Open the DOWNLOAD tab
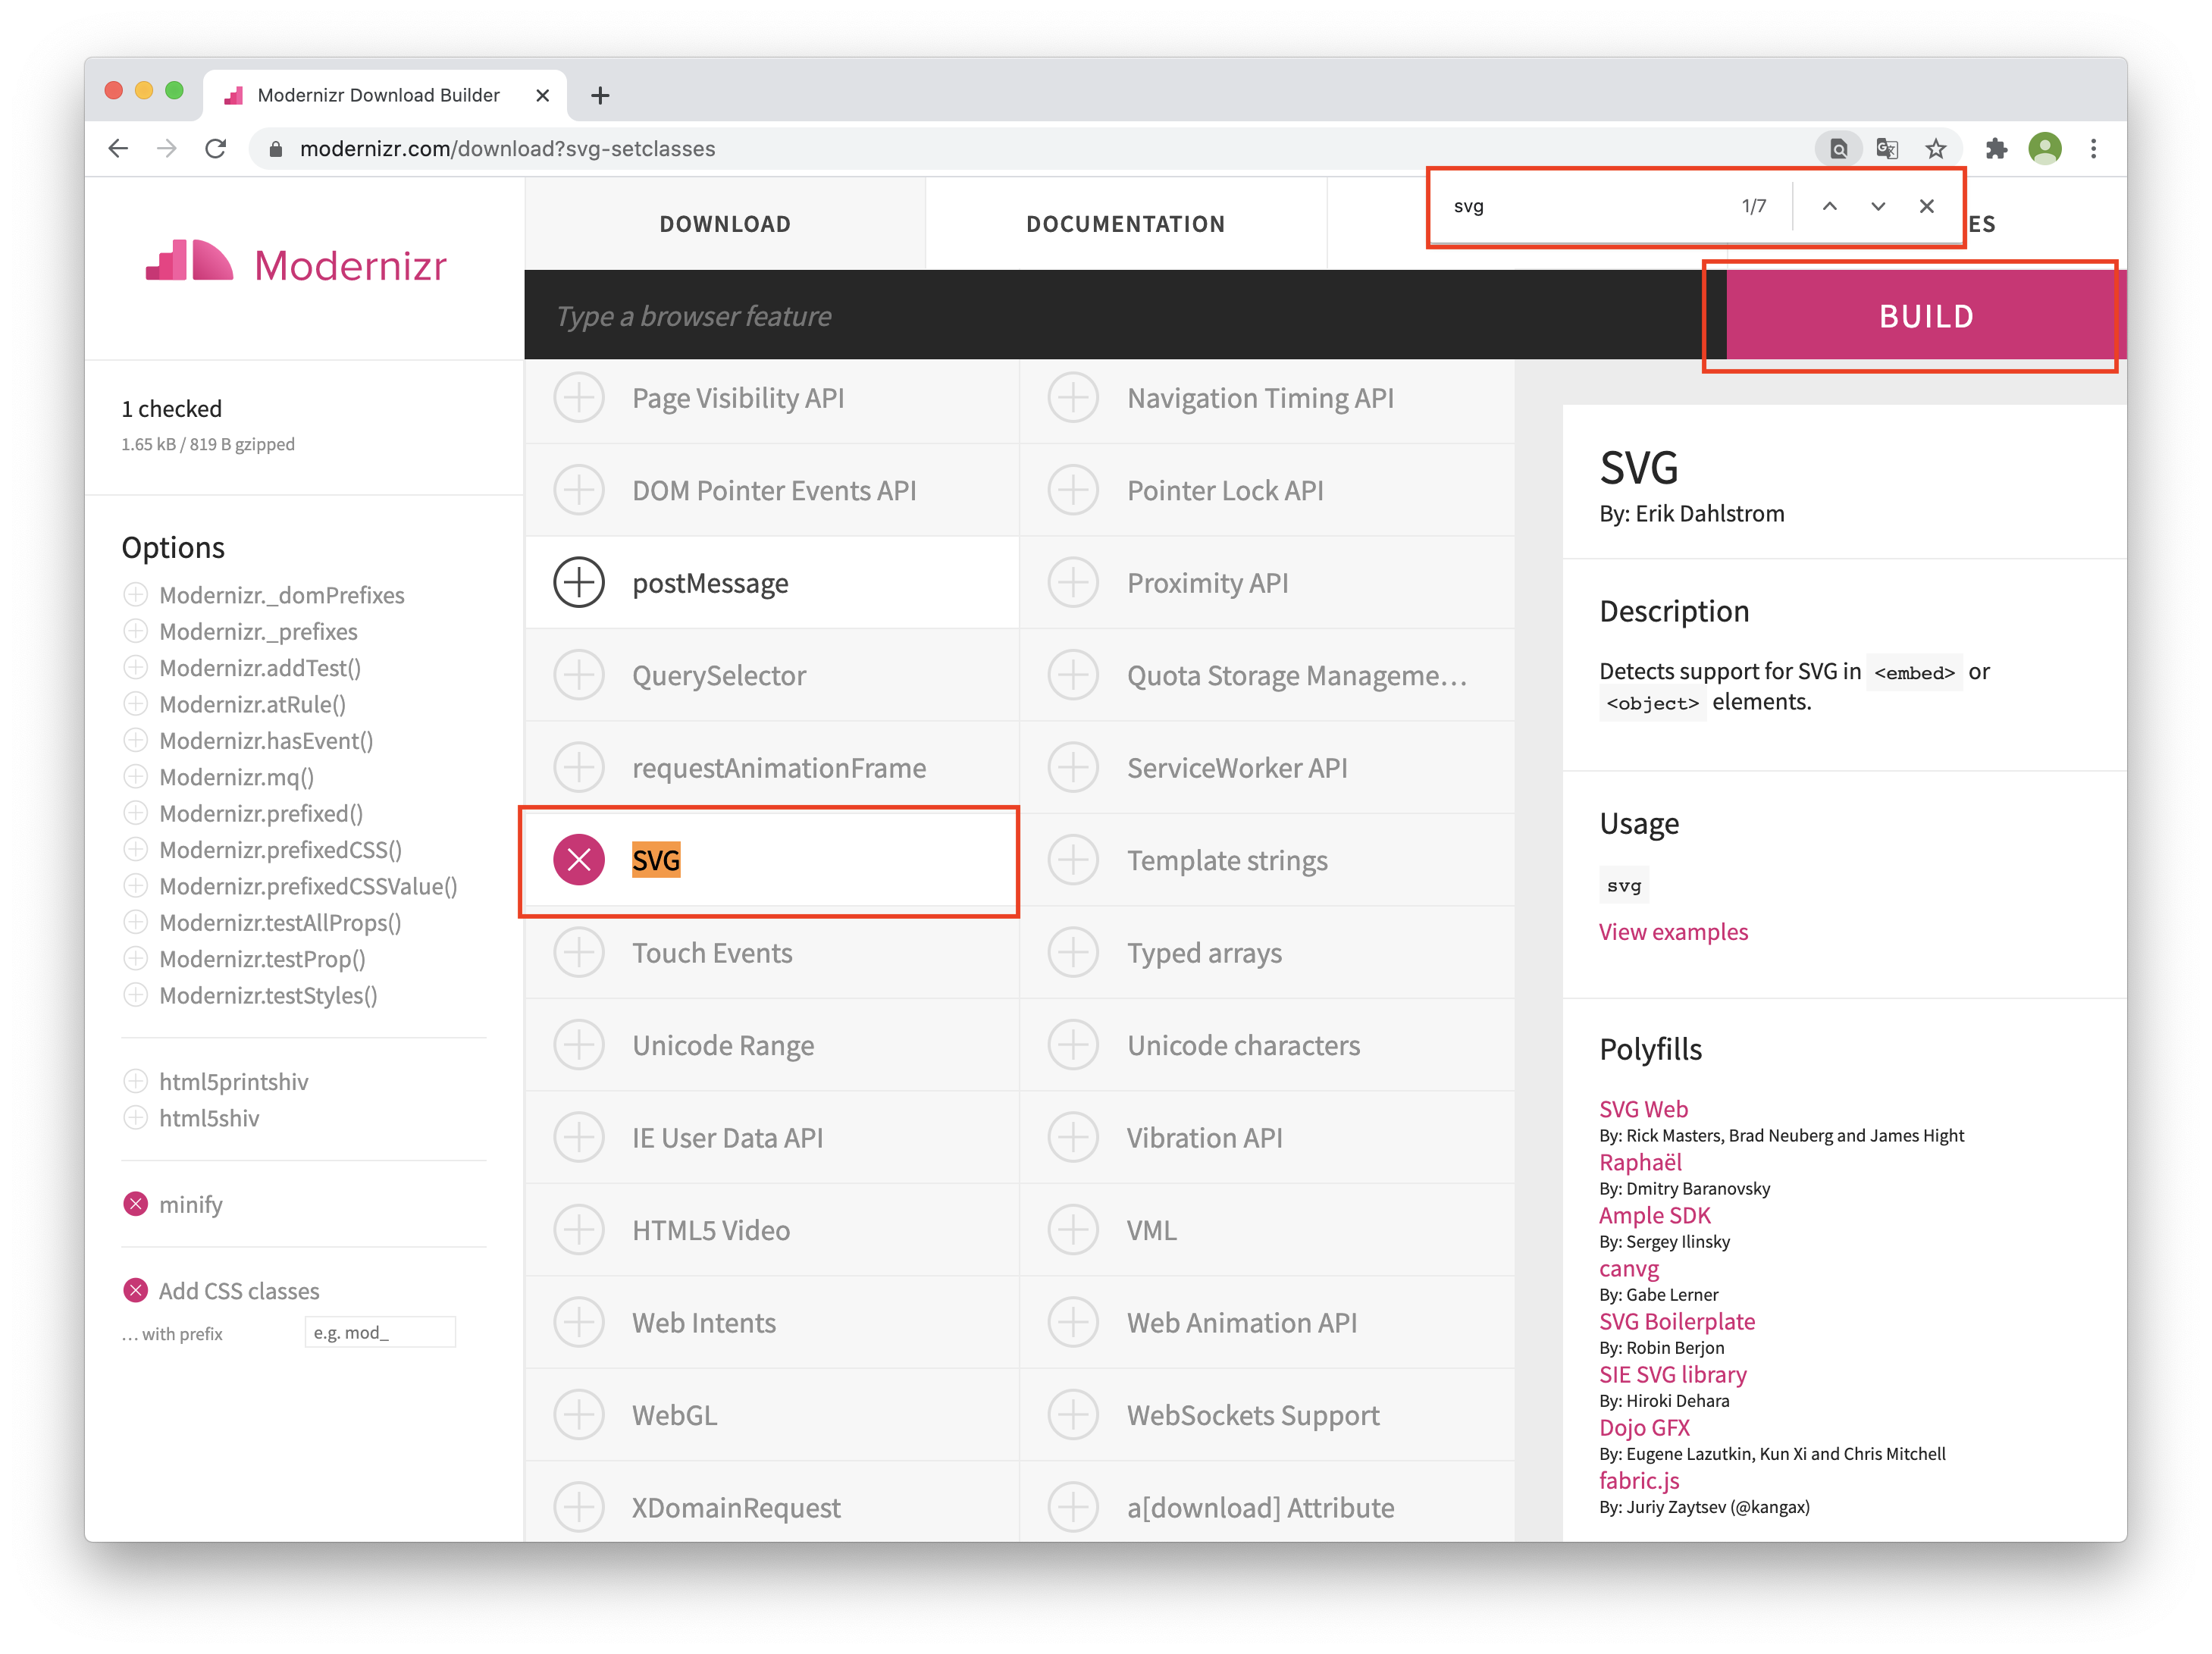The image size is (2212, 1654). 725,224
